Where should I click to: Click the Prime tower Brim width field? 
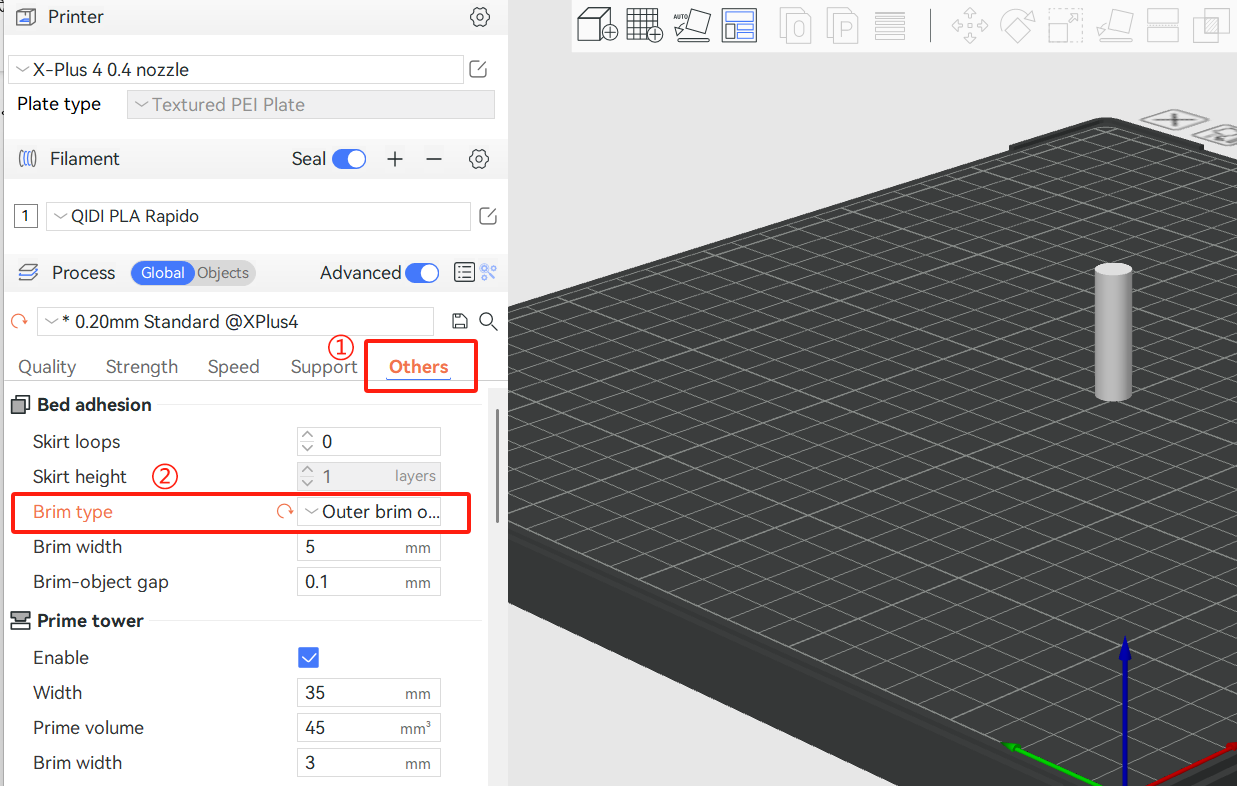[369, 763]
